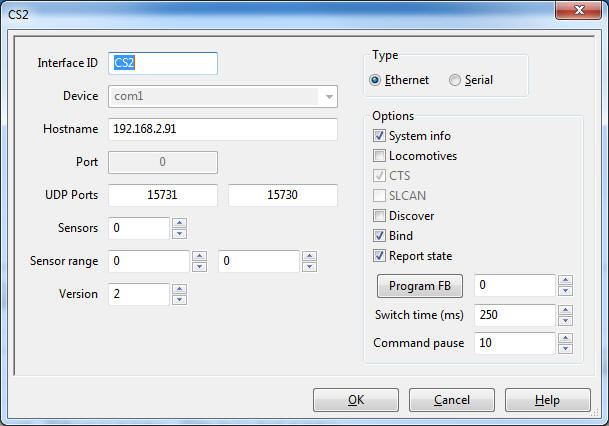The width and height of the screenshot is (609, 426).
Task: Decrease the Switch time value
Action: [x=566, y=320]
